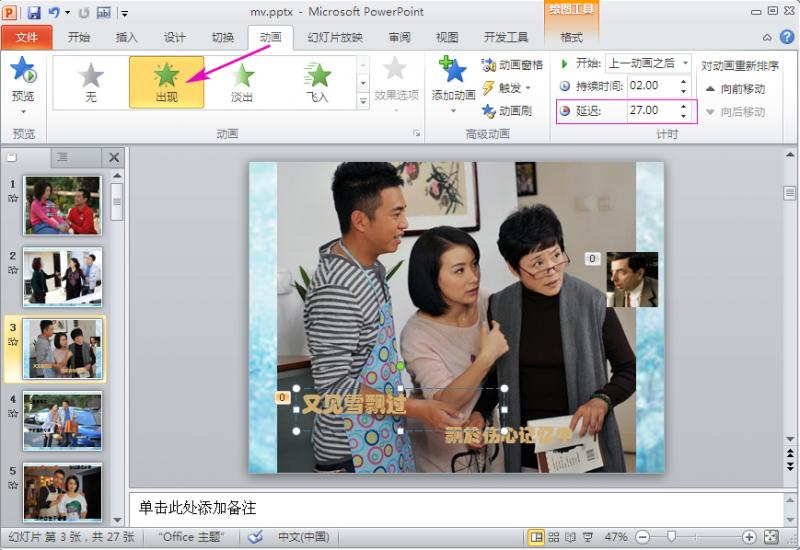800x550 pixels.
Task: Select slide 5 thumbnail
Action: tap(62, 492)
